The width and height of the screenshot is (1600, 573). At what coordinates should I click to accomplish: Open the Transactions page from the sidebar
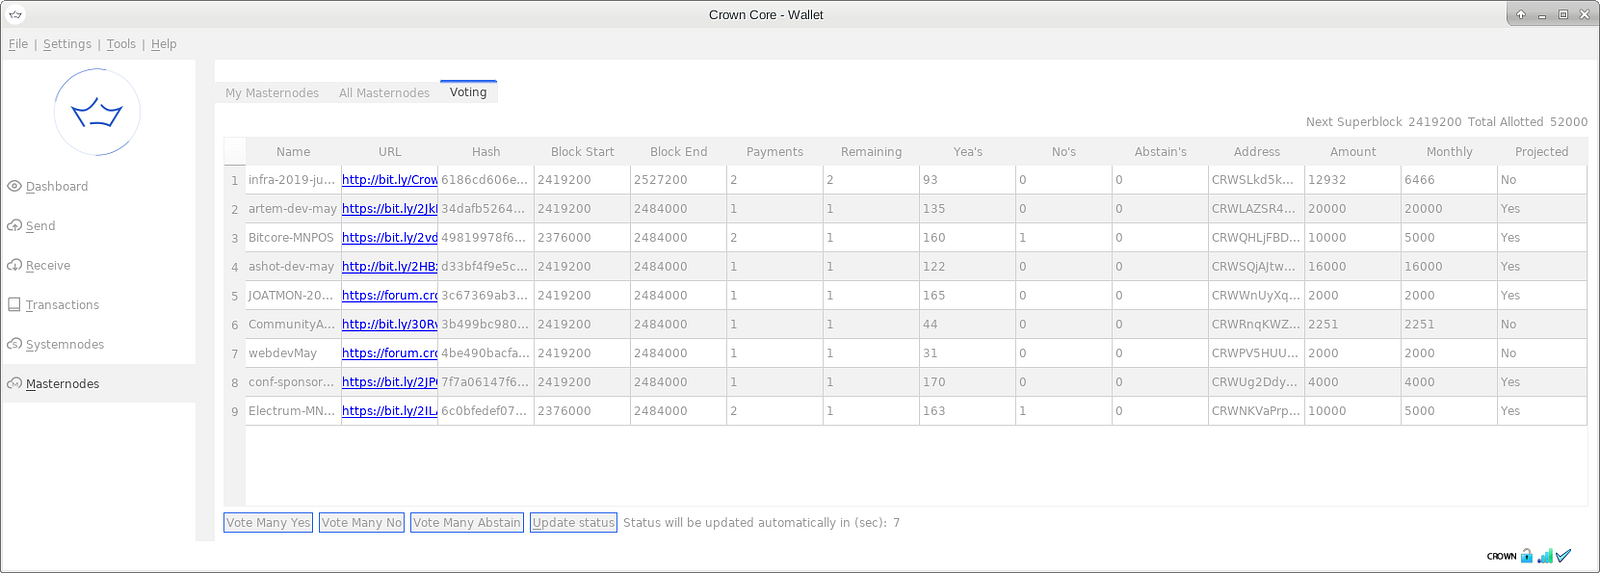[x=53, y=305]
